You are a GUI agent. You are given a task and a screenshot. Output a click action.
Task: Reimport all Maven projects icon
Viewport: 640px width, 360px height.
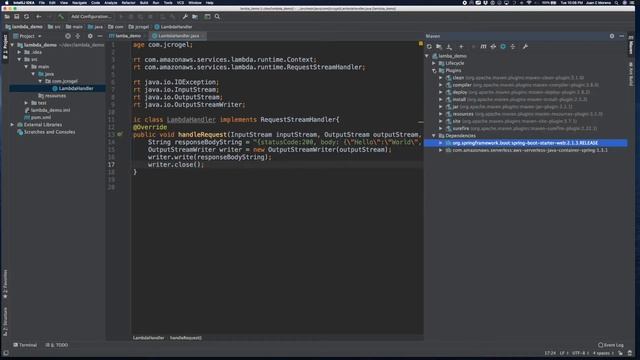[429, 47]
